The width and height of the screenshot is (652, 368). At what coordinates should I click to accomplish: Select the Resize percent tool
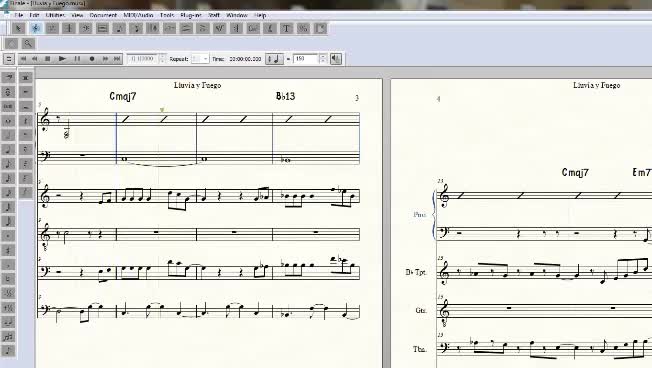click(303, 28)
